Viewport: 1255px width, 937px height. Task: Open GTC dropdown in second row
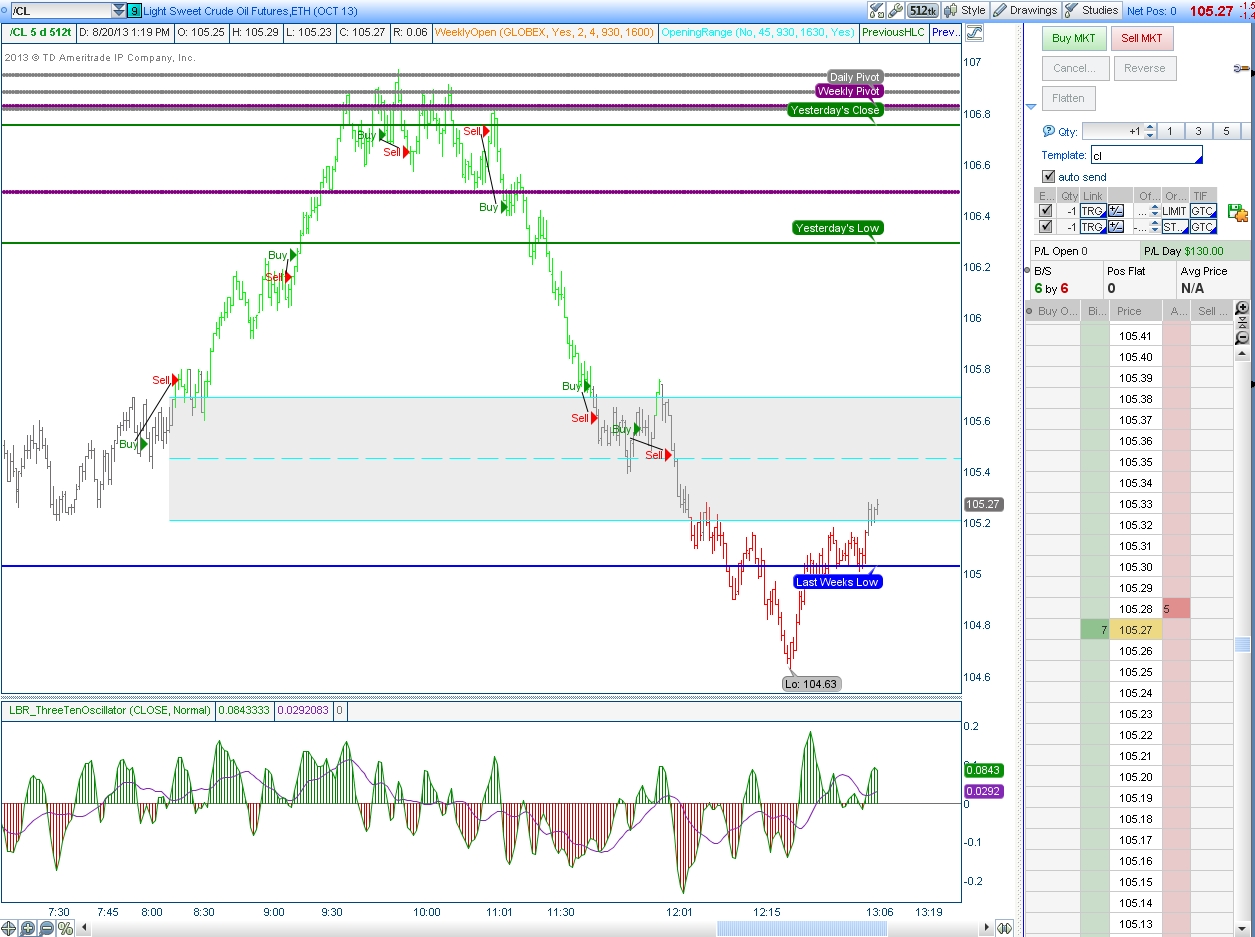tap(1204, 227)
